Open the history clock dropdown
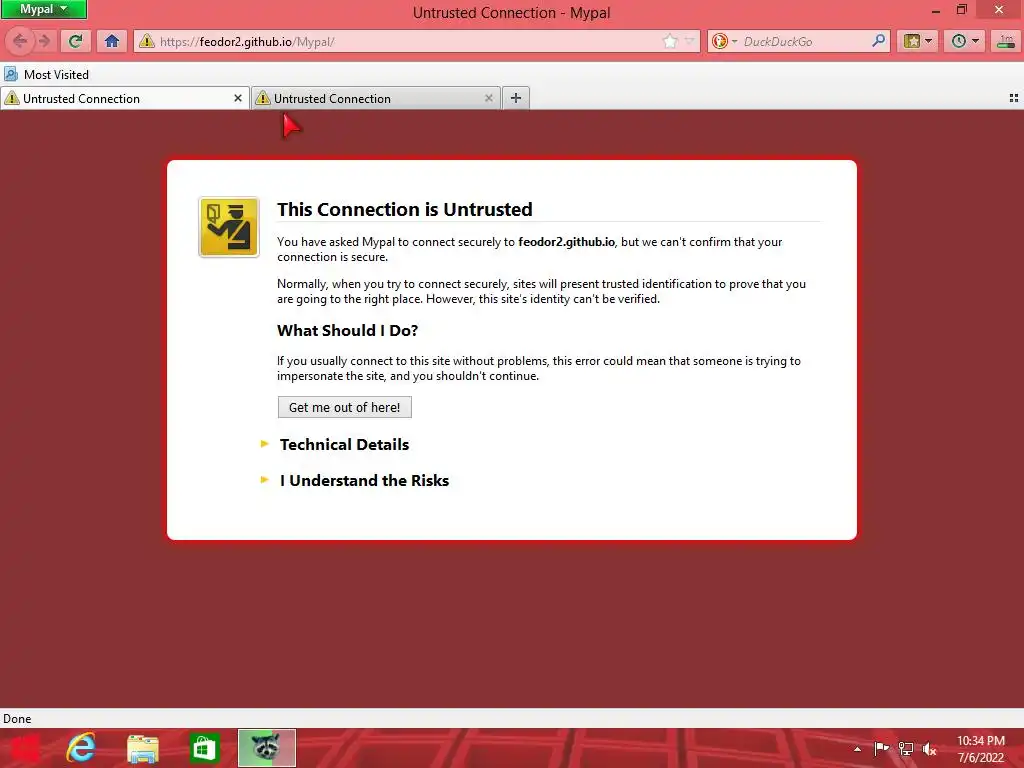The image size is (1024, 768). [965, 41]
